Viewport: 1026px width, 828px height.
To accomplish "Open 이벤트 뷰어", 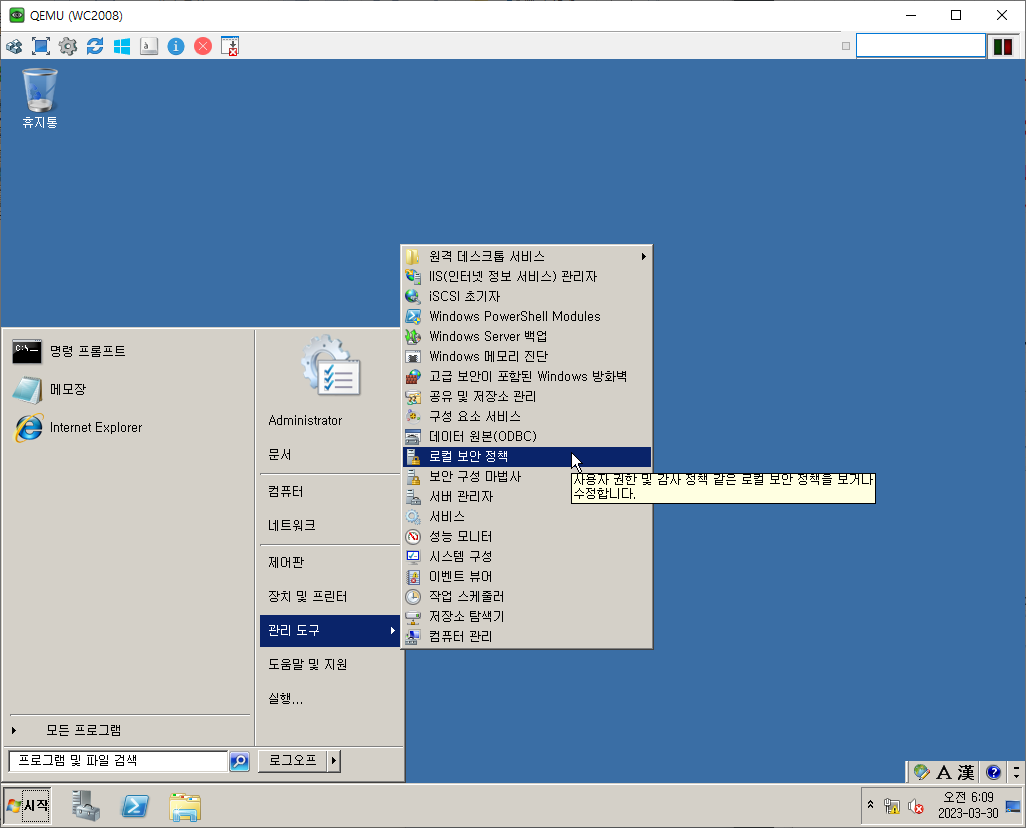I will tap(527, 577).
